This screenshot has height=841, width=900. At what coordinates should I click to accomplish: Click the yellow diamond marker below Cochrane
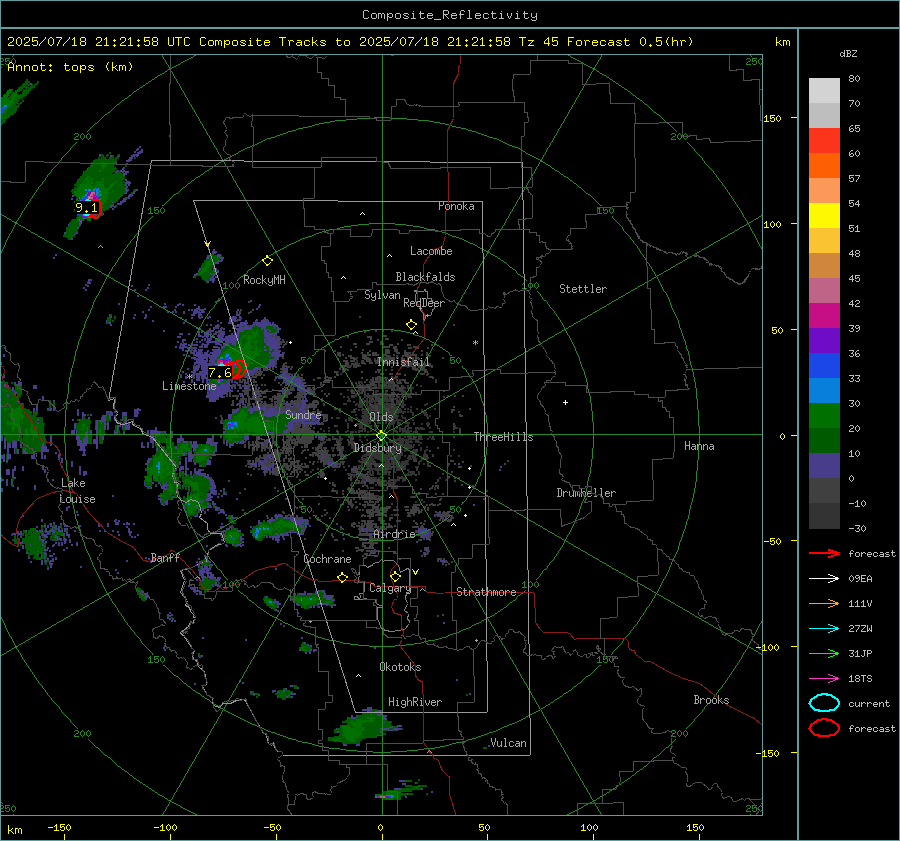point(342,577)
